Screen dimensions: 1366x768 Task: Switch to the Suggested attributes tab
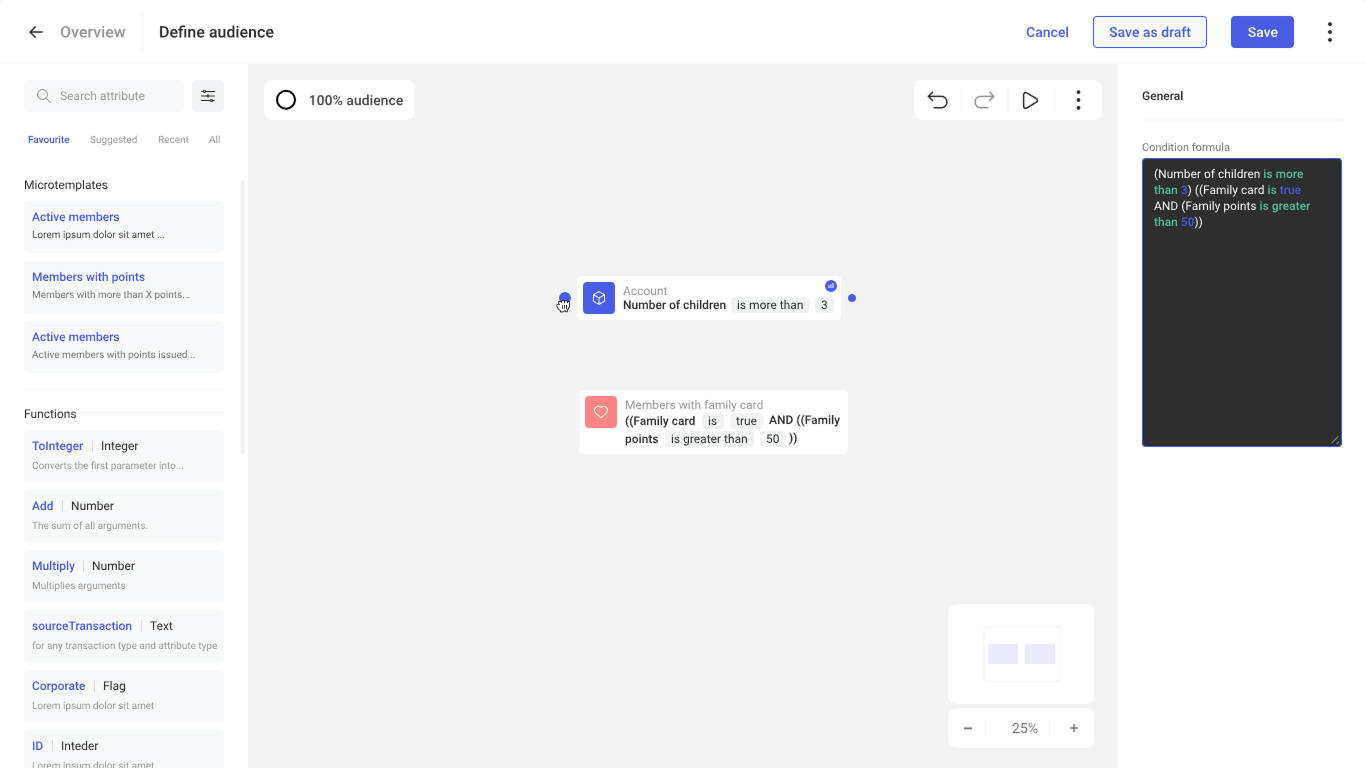click(112, 139)
